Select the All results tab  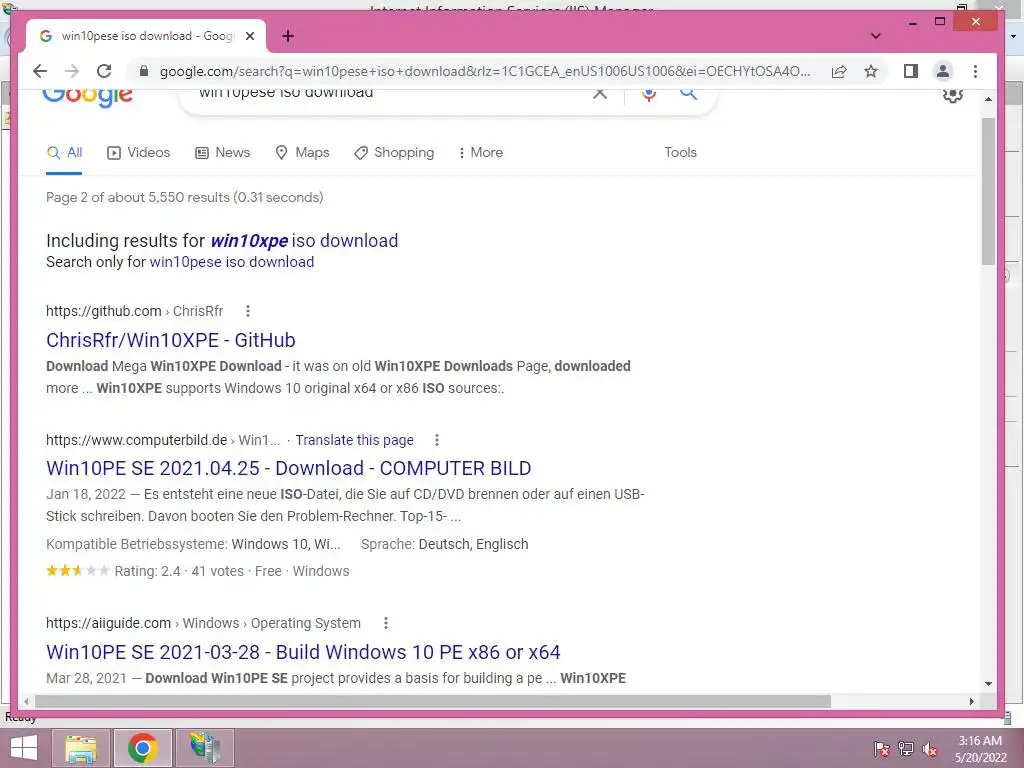[64, 153]
